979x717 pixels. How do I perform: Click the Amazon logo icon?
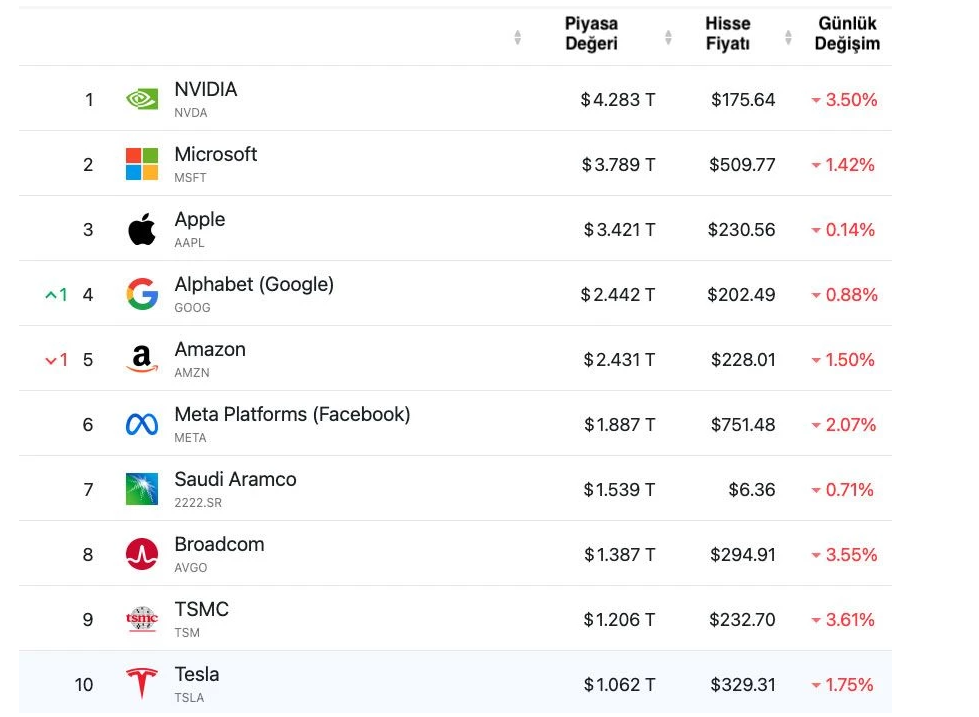[x=142, y=359]
